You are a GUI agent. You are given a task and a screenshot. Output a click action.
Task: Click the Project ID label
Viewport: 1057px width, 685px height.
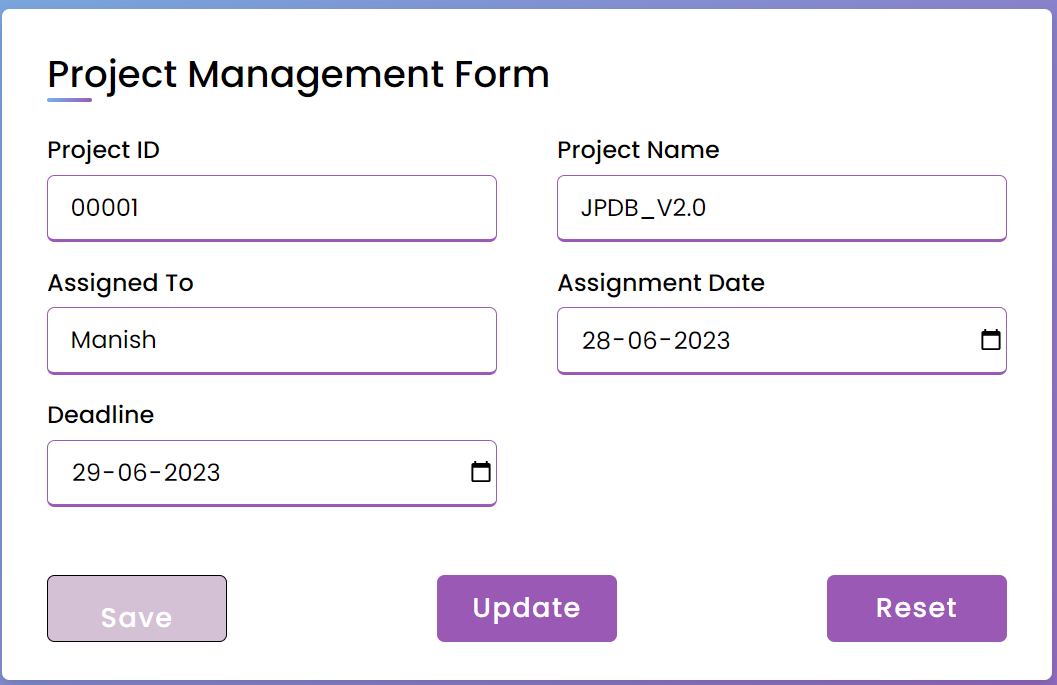103,150
